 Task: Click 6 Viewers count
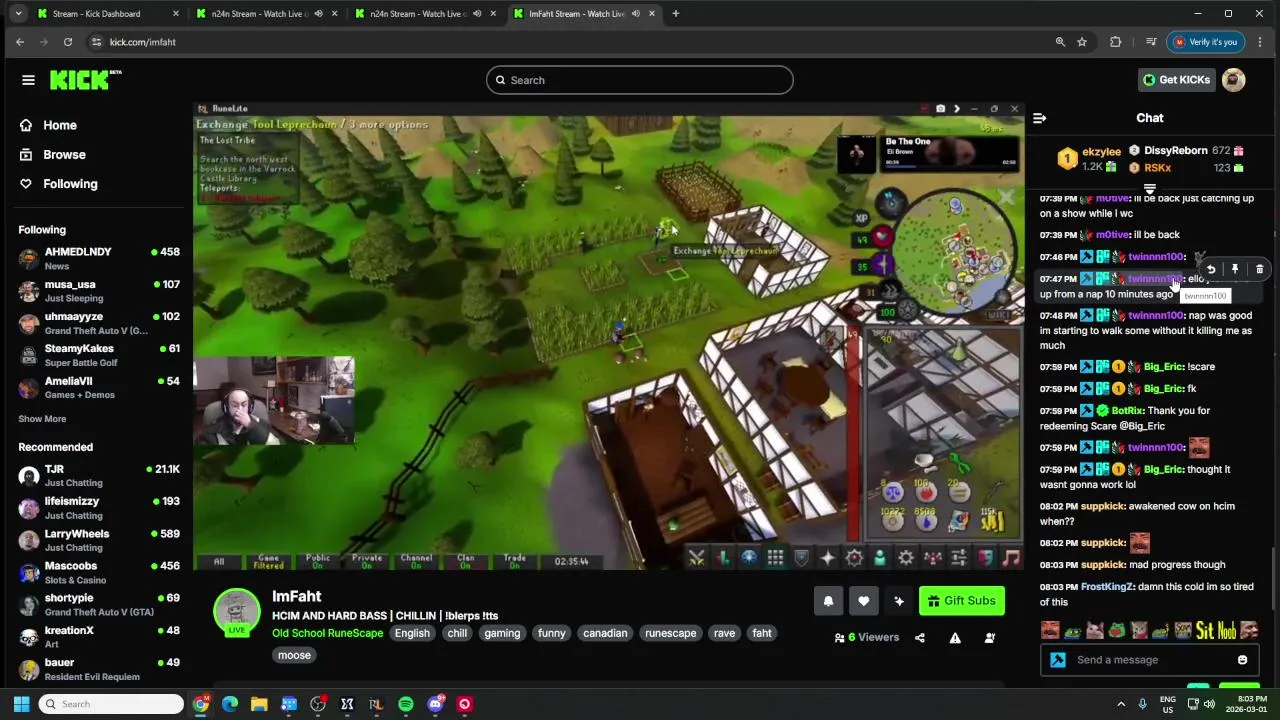point(868,638)
